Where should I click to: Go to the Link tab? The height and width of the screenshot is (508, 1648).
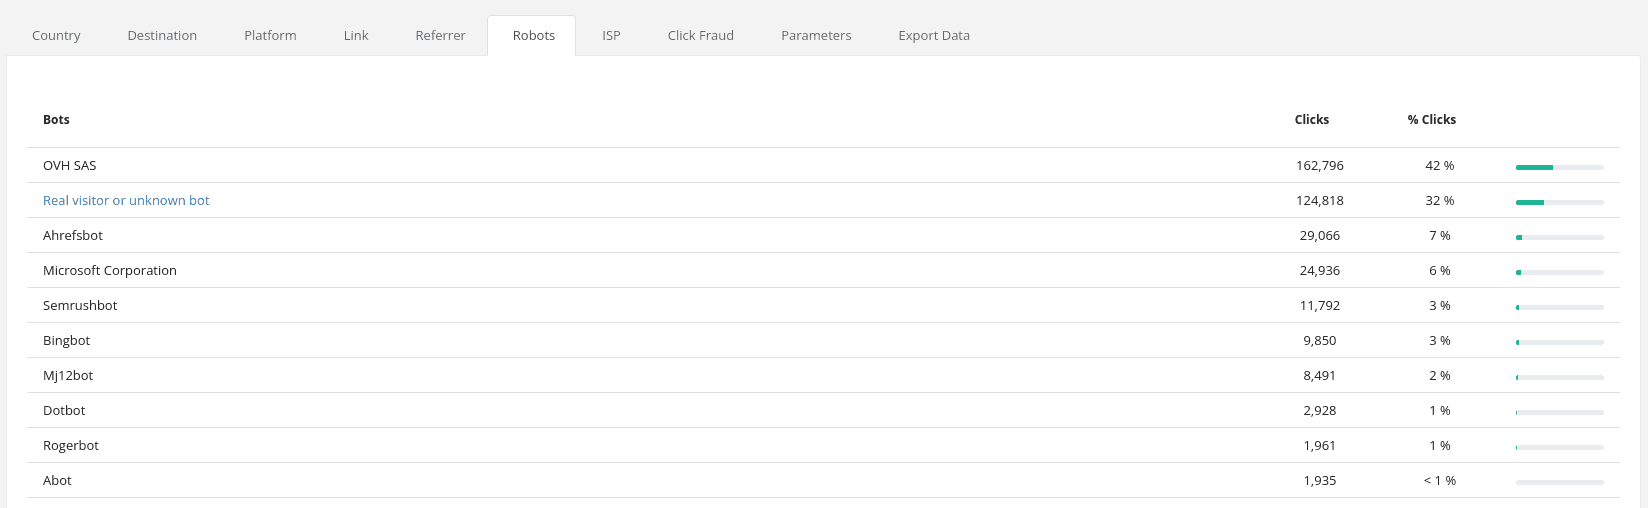(x=356, y=36)
